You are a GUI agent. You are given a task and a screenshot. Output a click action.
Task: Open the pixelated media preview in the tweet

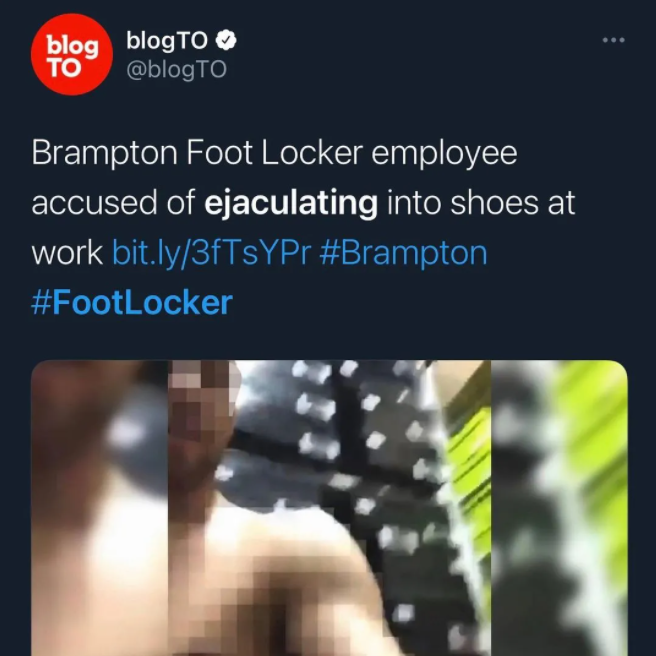[329, 508]
